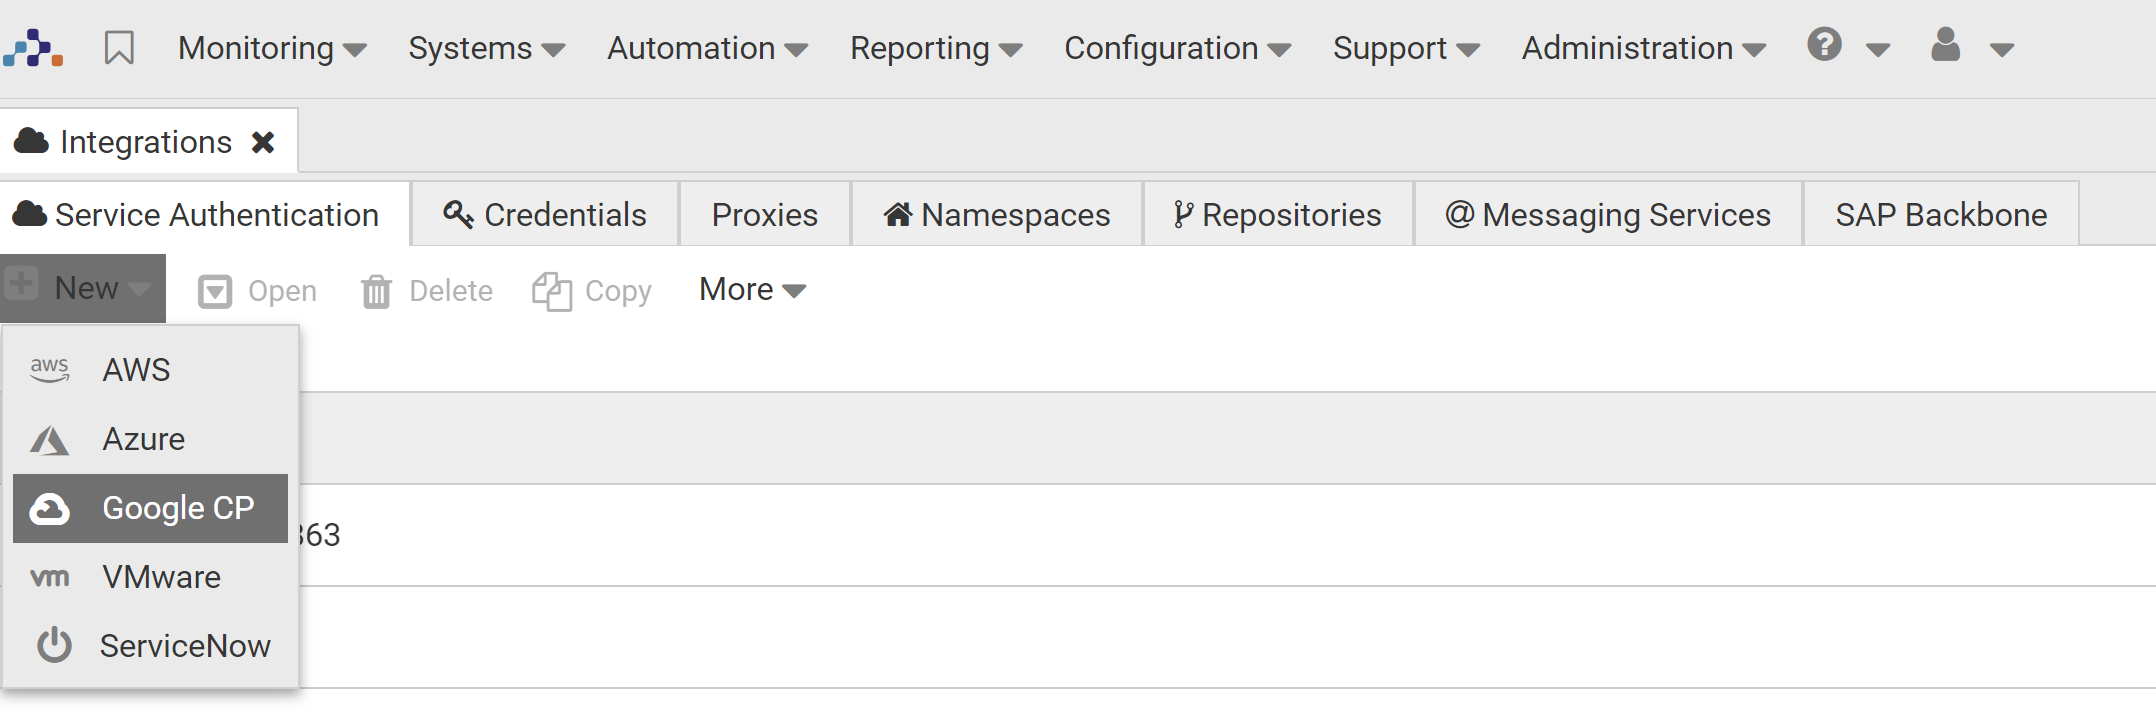Open the SAP Backbone tab
The image size is (2156, 721).
pos(1940,213)
